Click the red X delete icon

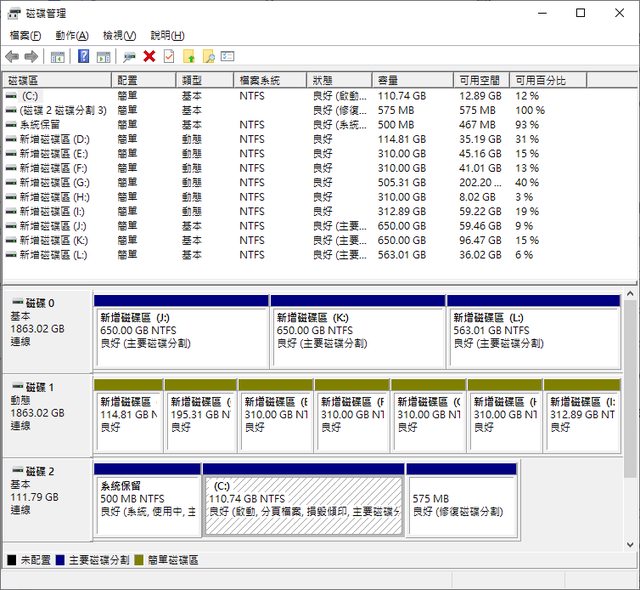tap(149, 57)
